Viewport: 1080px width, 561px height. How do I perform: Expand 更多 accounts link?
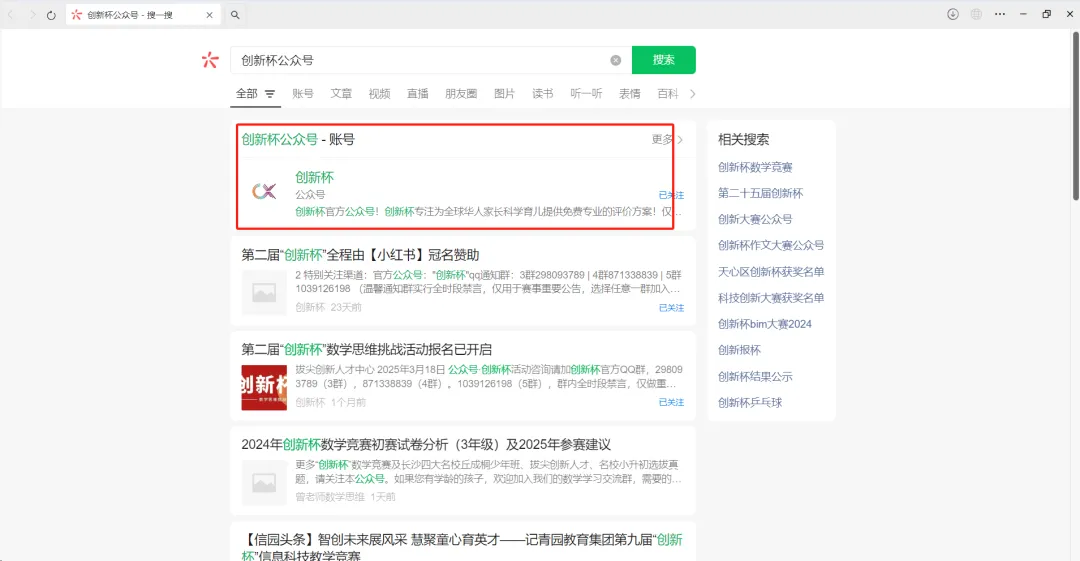(667, 139)
